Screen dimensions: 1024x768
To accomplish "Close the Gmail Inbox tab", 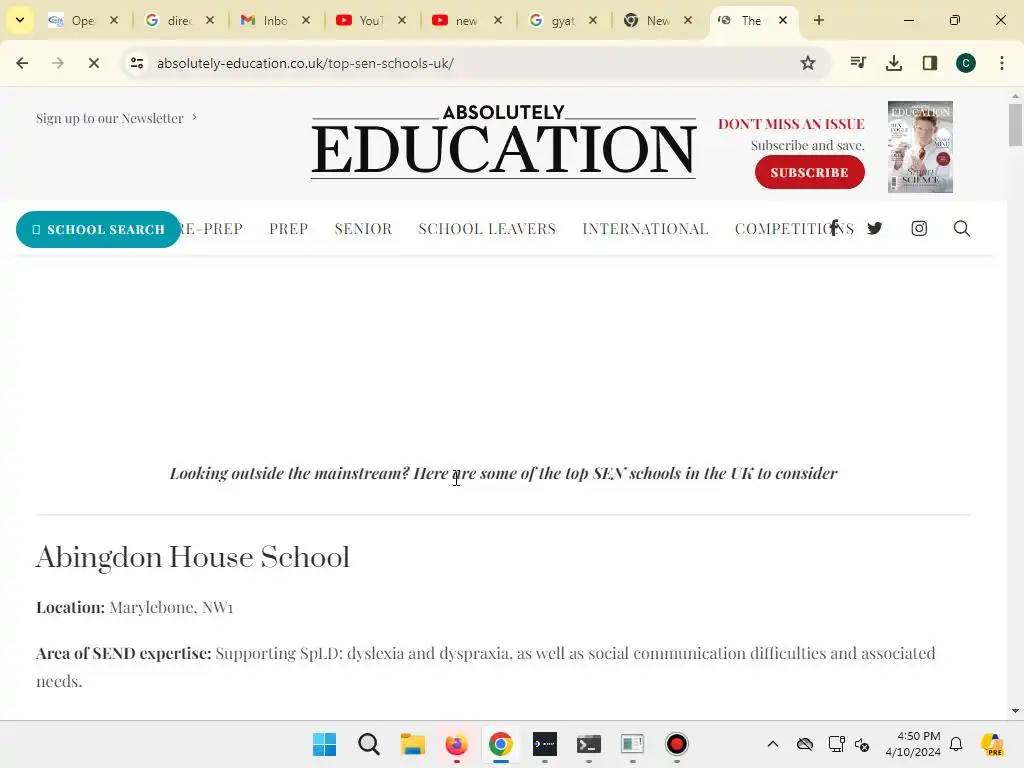I will pyautogui.click(x=306, y=20).
